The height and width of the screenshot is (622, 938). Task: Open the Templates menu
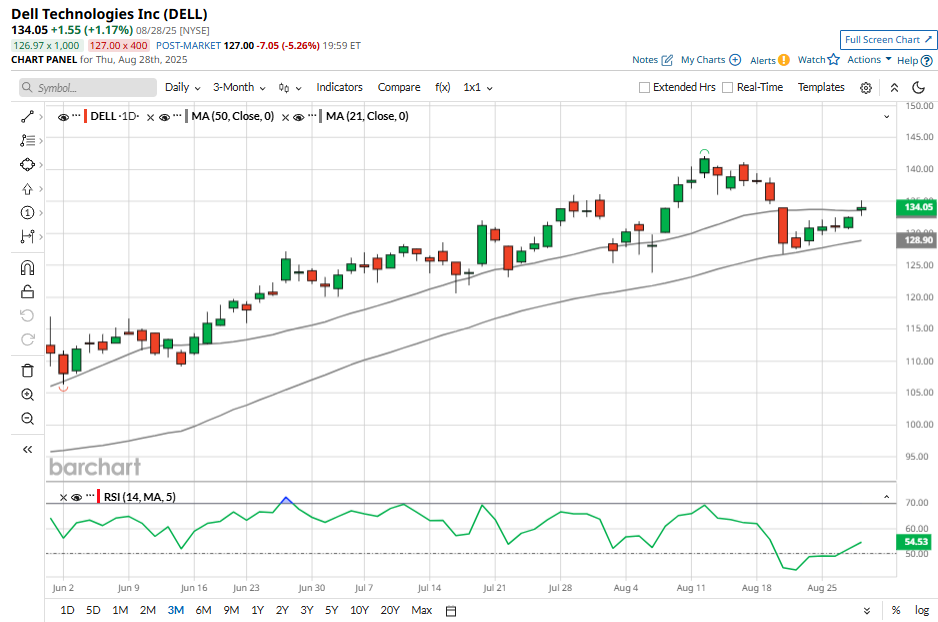[x=821, y=87]
